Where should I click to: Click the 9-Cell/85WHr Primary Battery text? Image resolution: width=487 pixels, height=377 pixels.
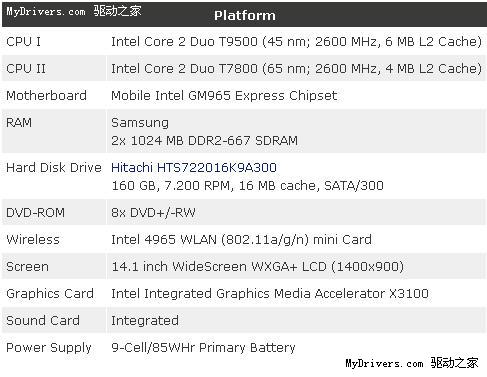click(x=203, y=348)
